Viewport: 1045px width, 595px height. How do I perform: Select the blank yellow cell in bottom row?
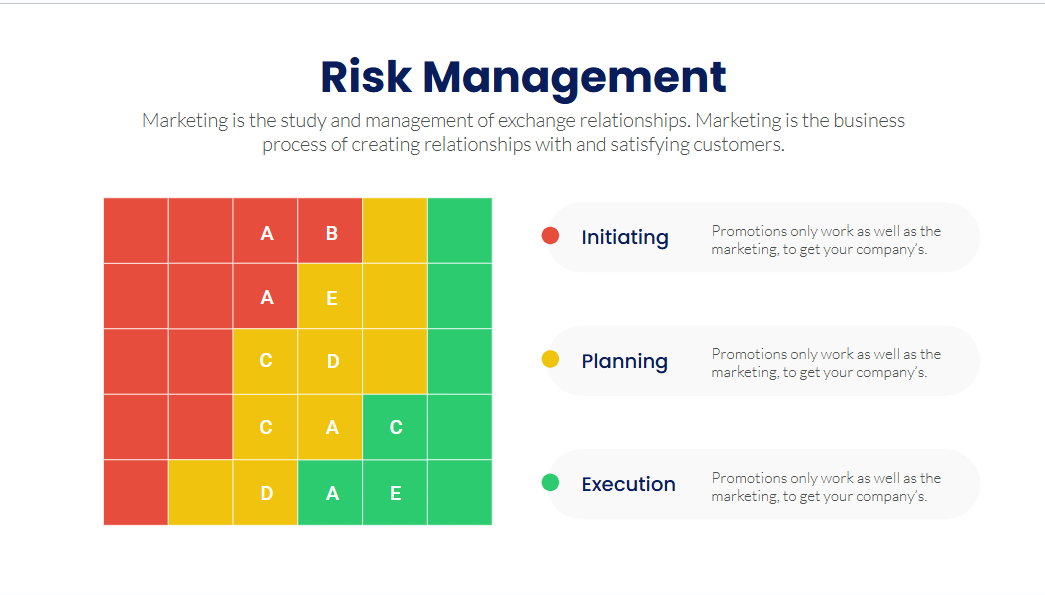[x=201, y=492]
